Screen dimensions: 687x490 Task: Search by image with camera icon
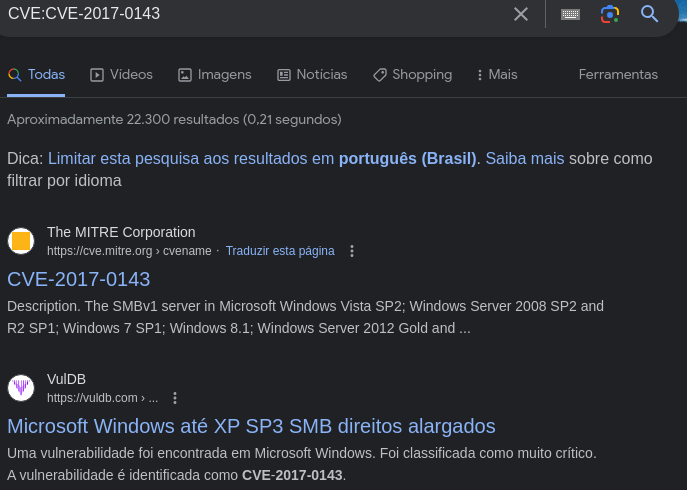point(610,14)
